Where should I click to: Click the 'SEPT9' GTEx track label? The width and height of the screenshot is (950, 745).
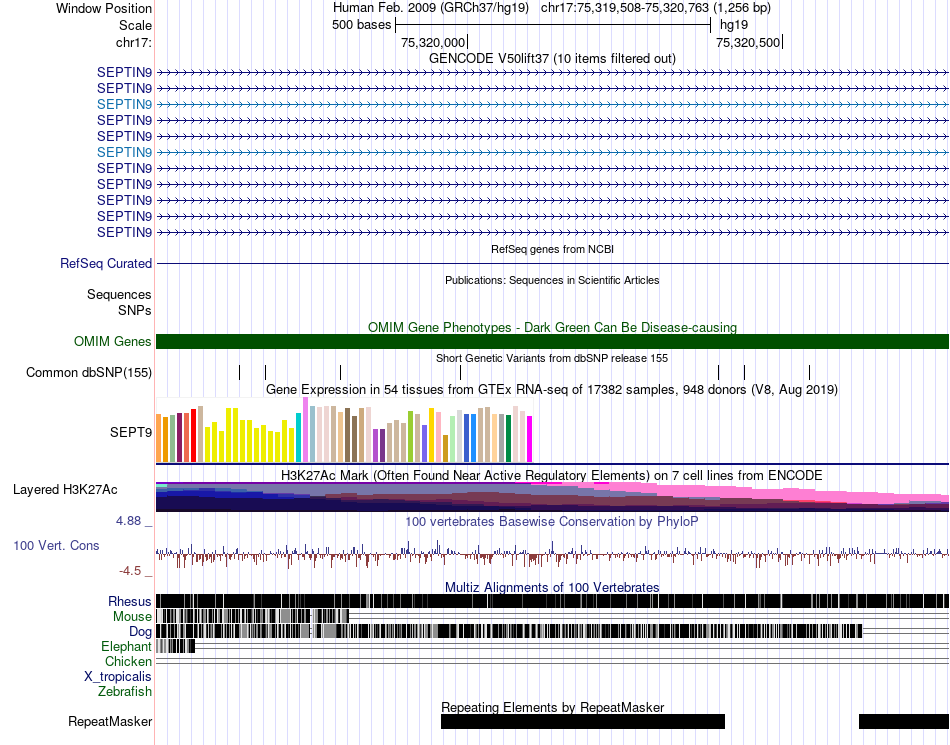coord(131,432)
